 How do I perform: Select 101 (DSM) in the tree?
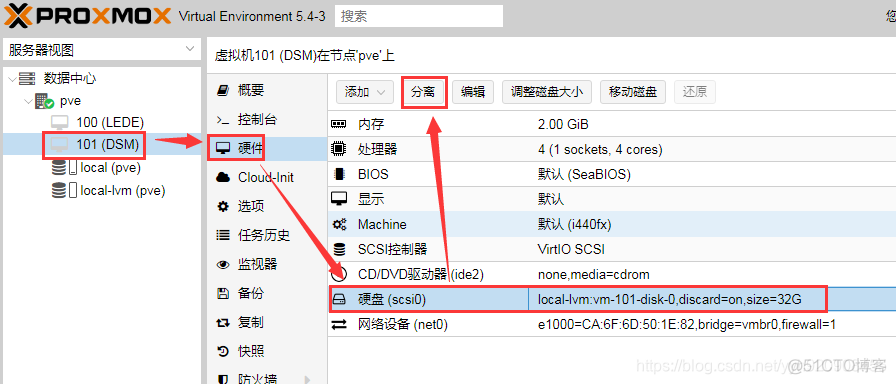(107, 145)
